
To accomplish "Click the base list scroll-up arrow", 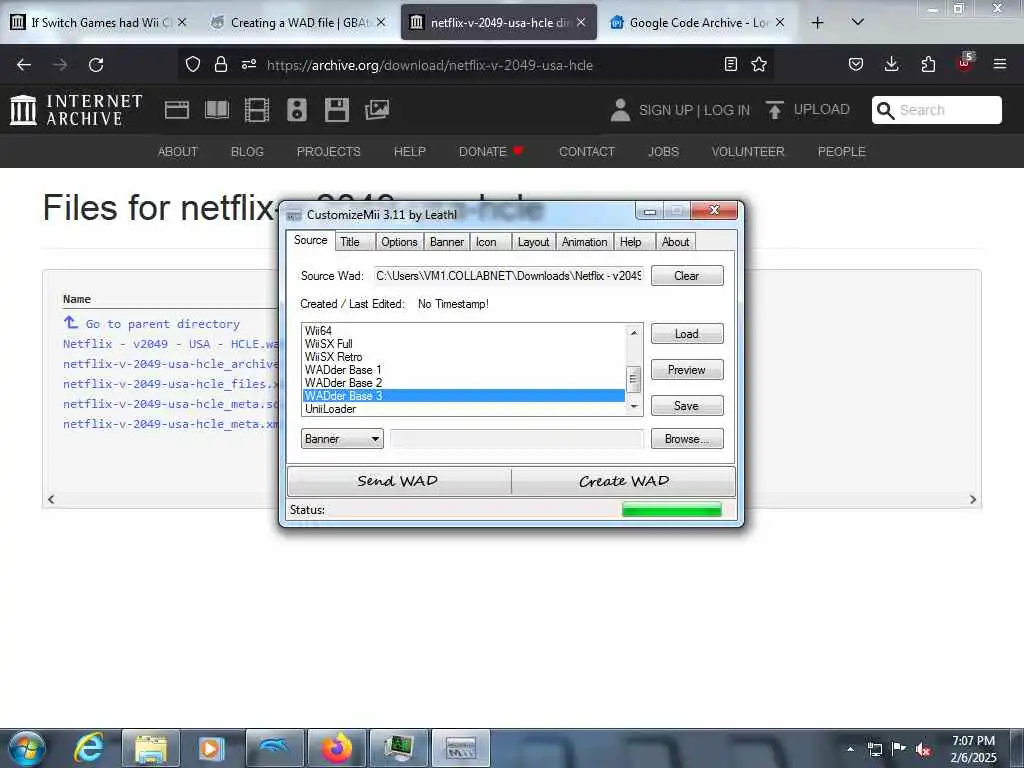I will tap(633, 332).
